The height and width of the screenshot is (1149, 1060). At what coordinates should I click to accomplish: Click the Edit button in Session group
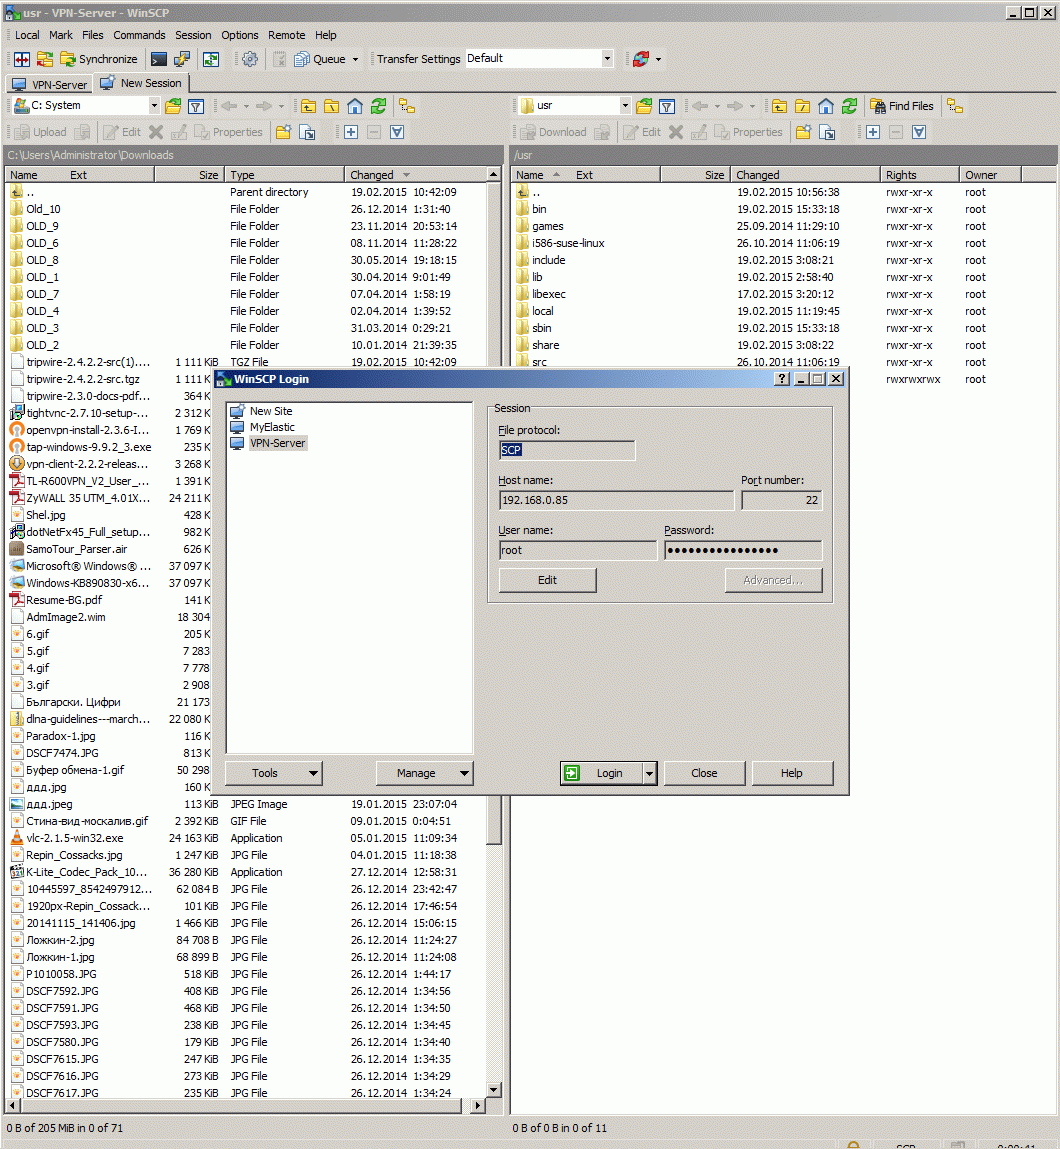[547, 580]
